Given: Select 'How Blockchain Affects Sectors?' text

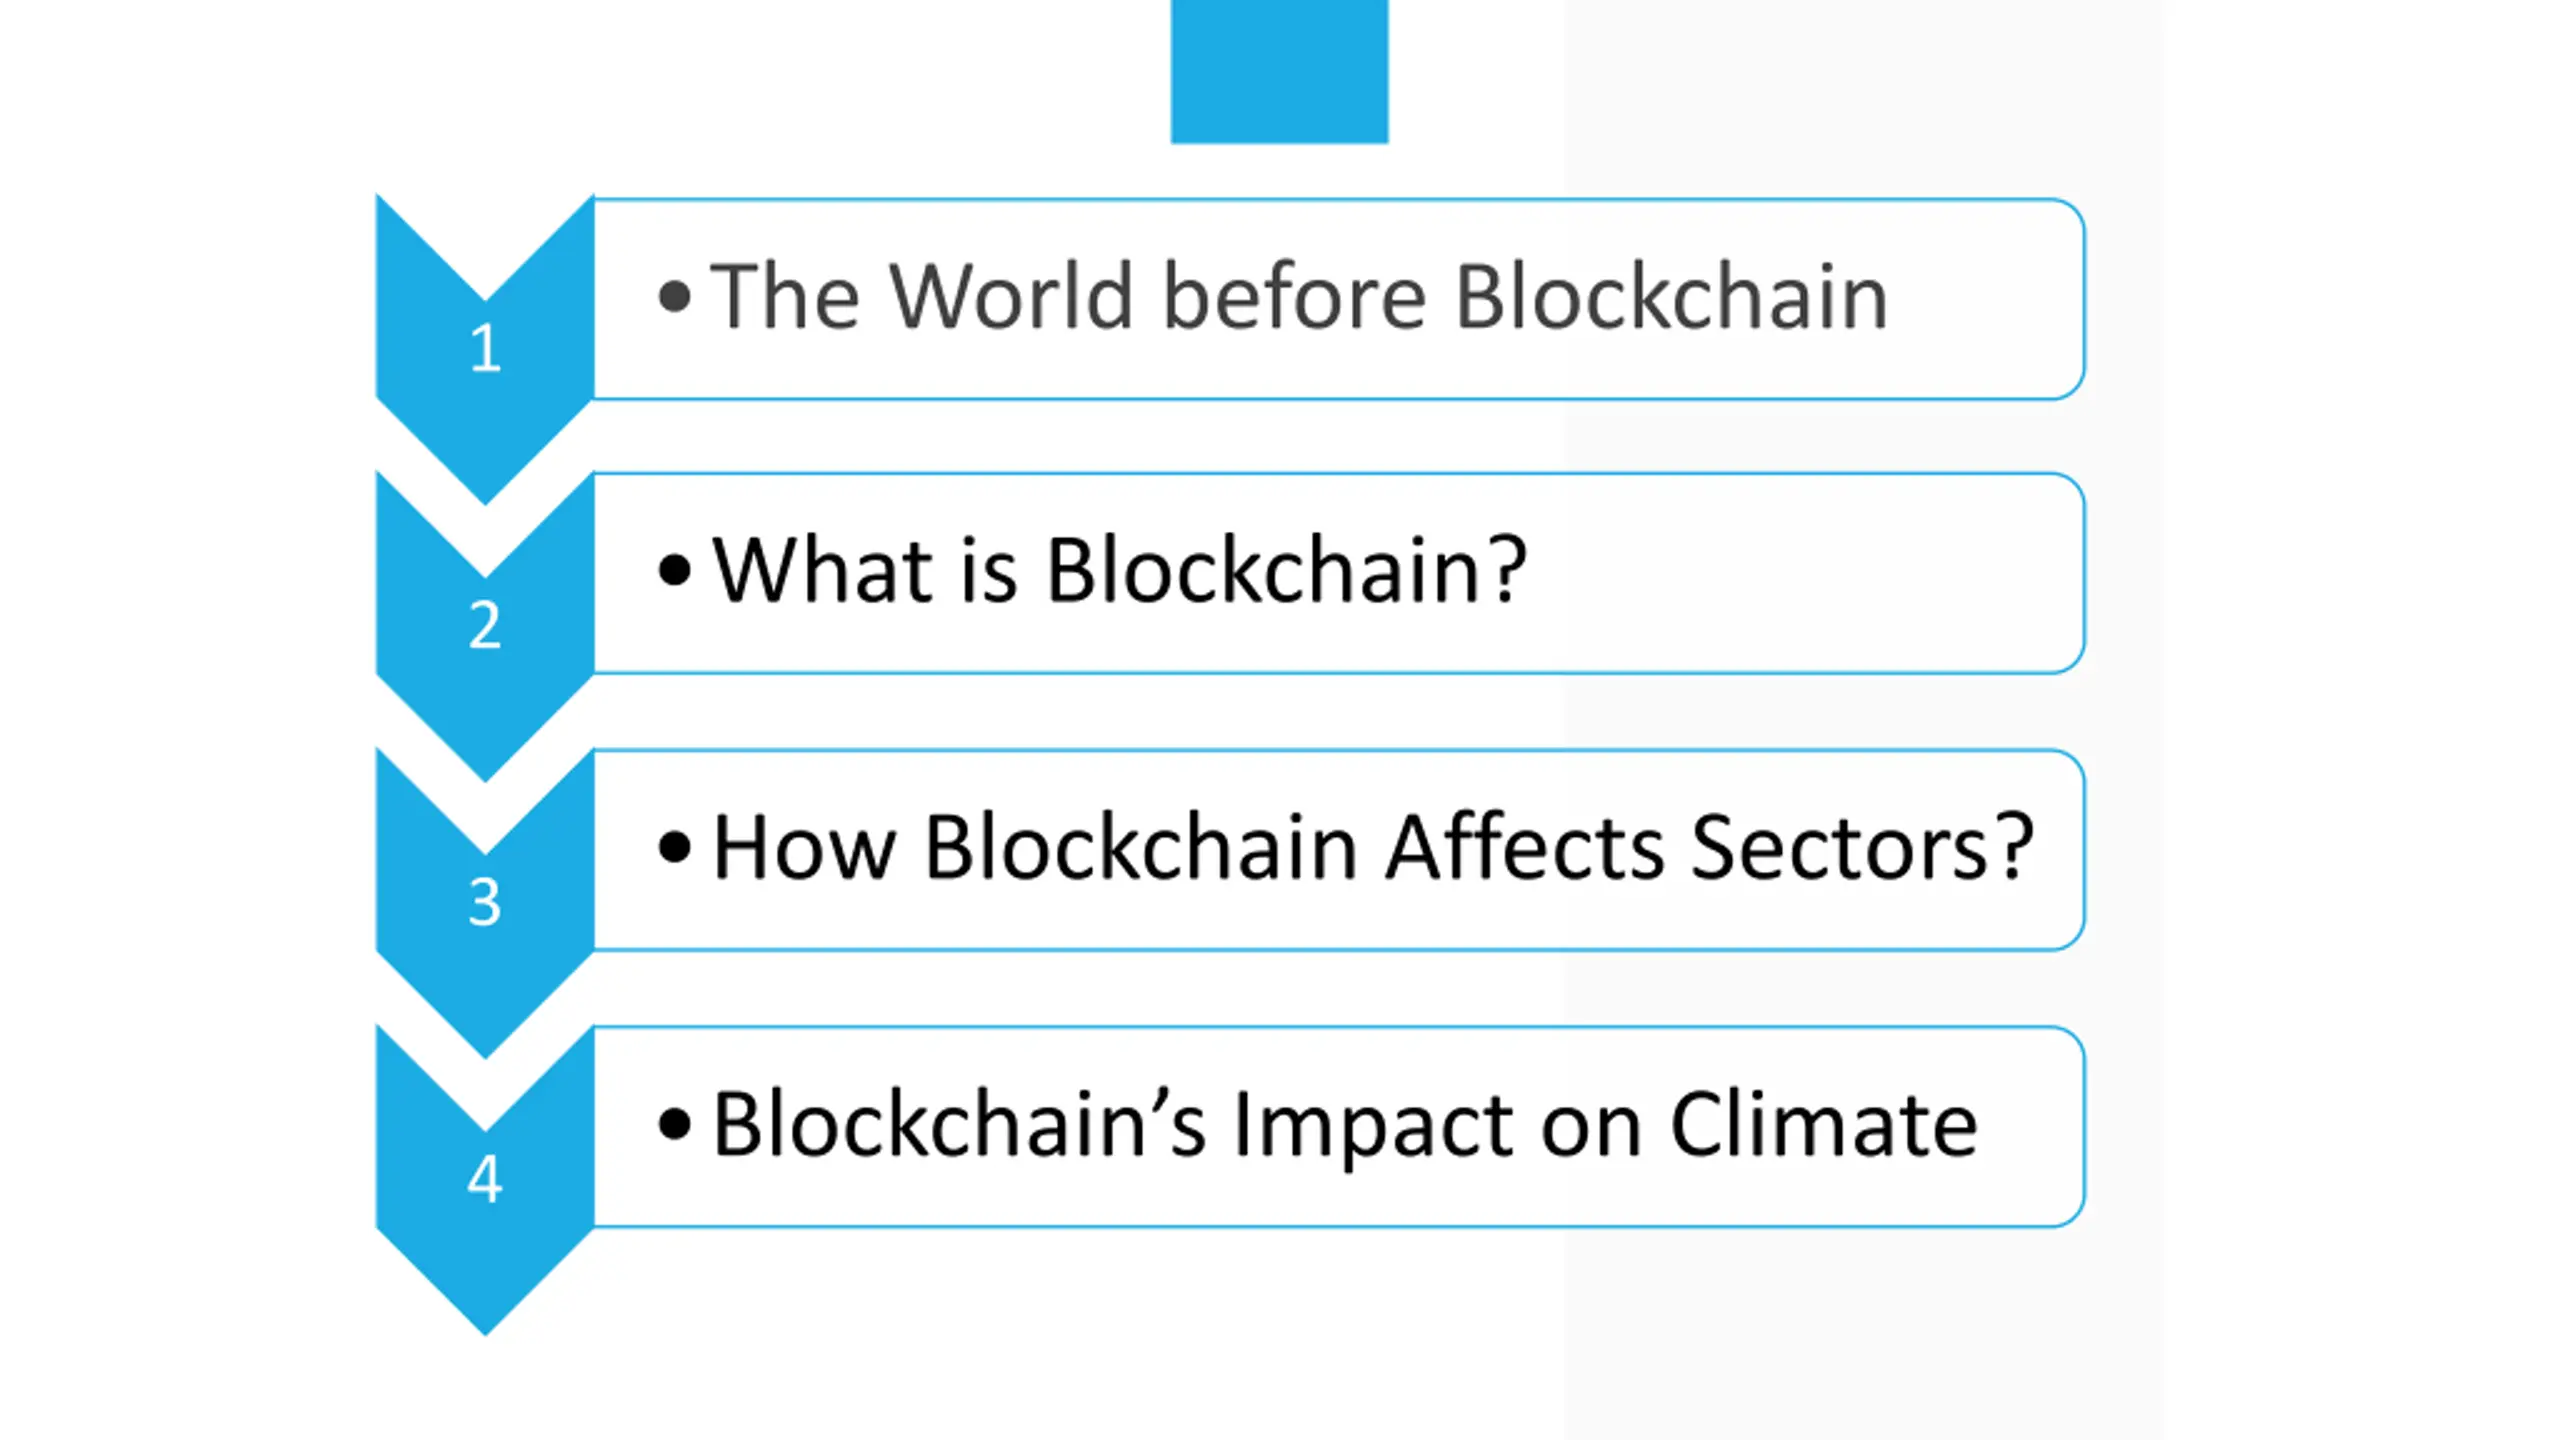Looking at the screenshot, I should 1373,847.
